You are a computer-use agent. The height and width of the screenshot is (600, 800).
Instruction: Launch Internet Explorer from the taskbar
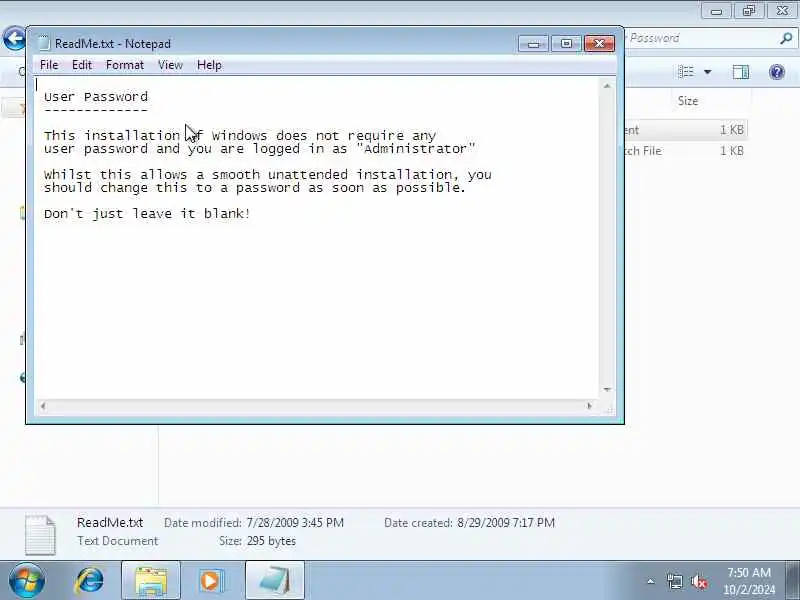pyautogui.click(x=90, y=581)
